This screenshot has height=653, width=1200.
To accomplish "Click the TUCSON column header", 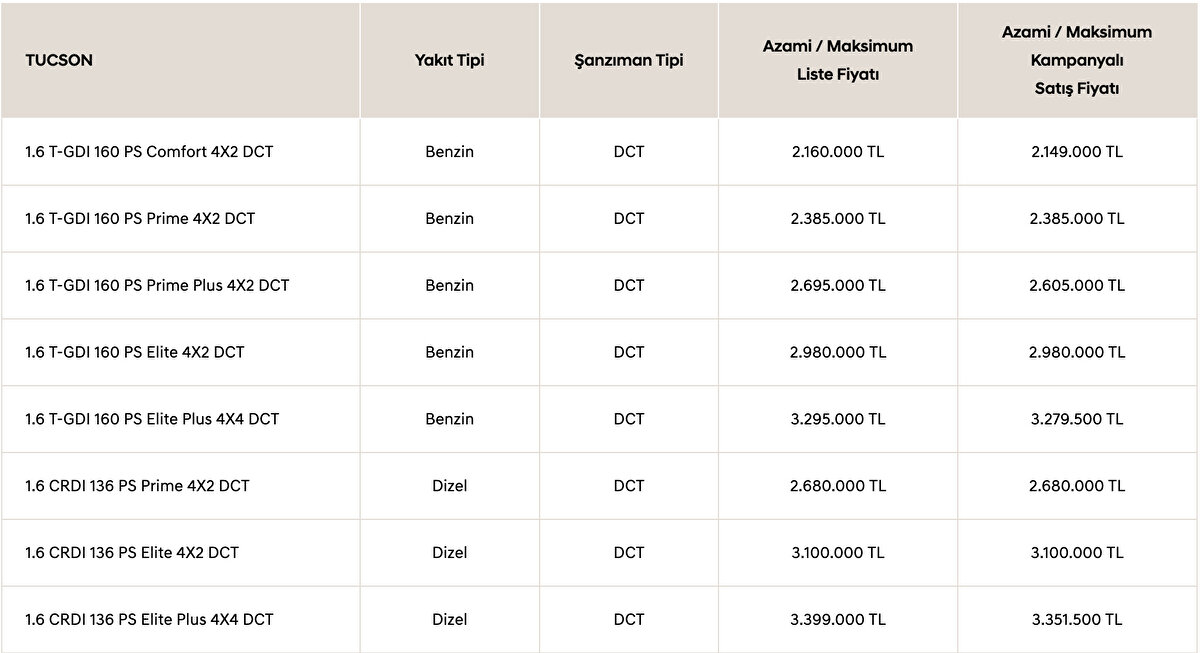I will [59, 60].
